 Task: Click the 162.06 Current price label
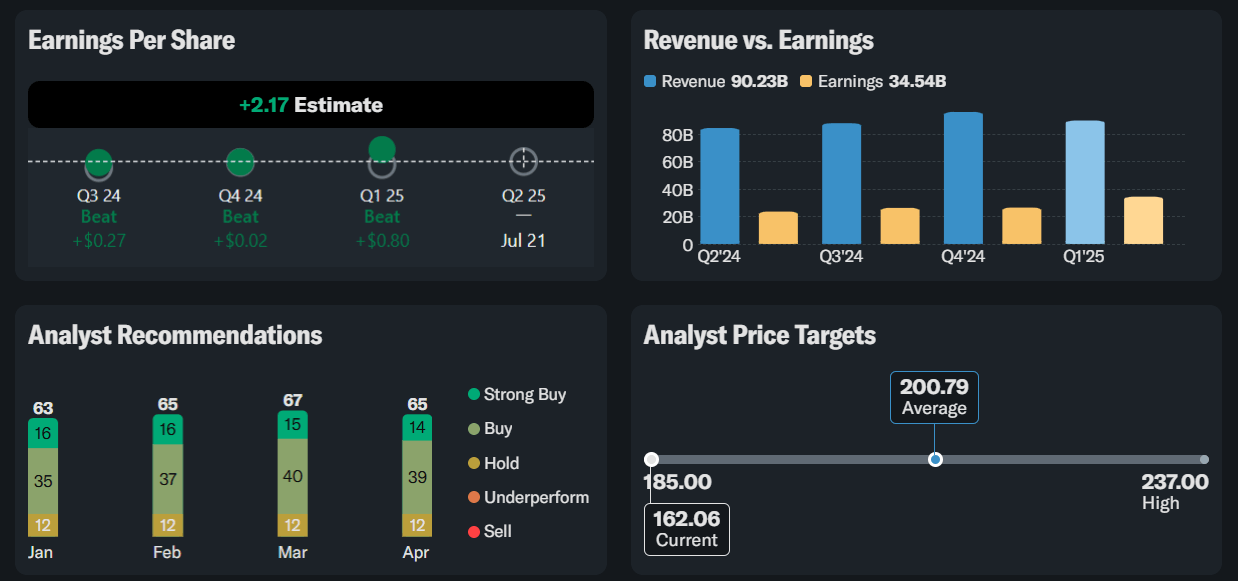click(686, 529)
